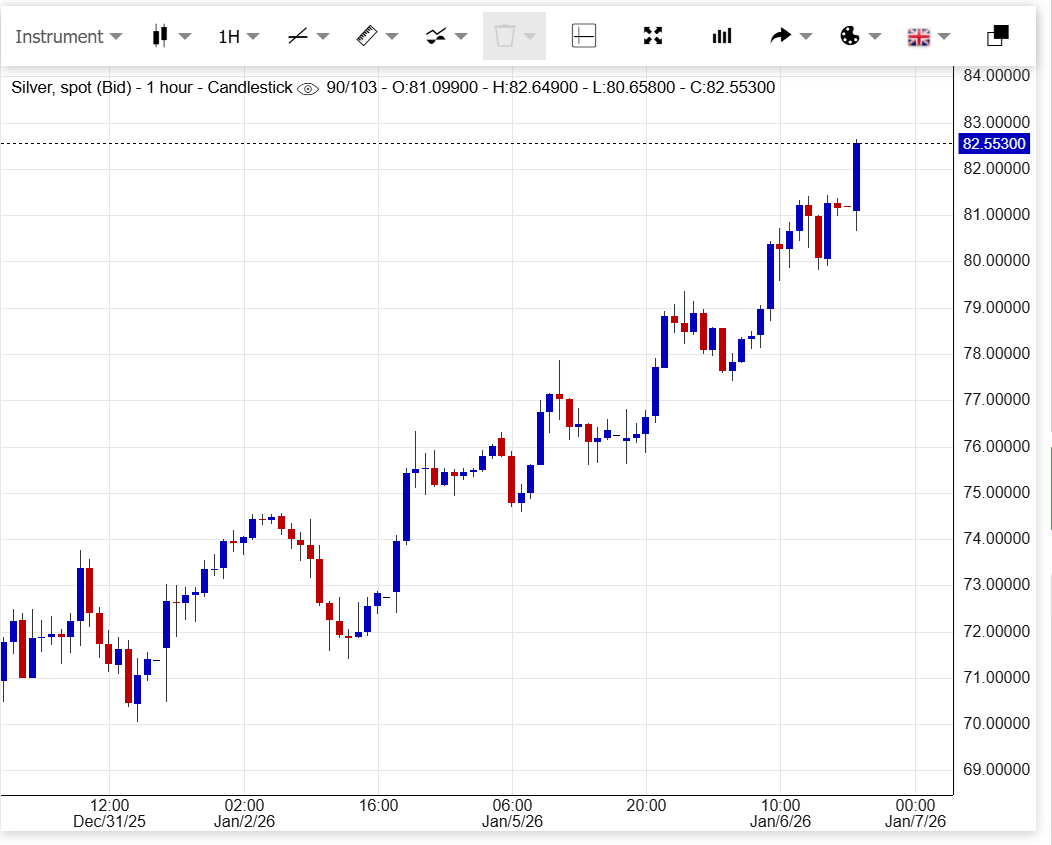
Task: Toggle the eye visibility icon for Silver series
Action: click(x=308, y=88)
